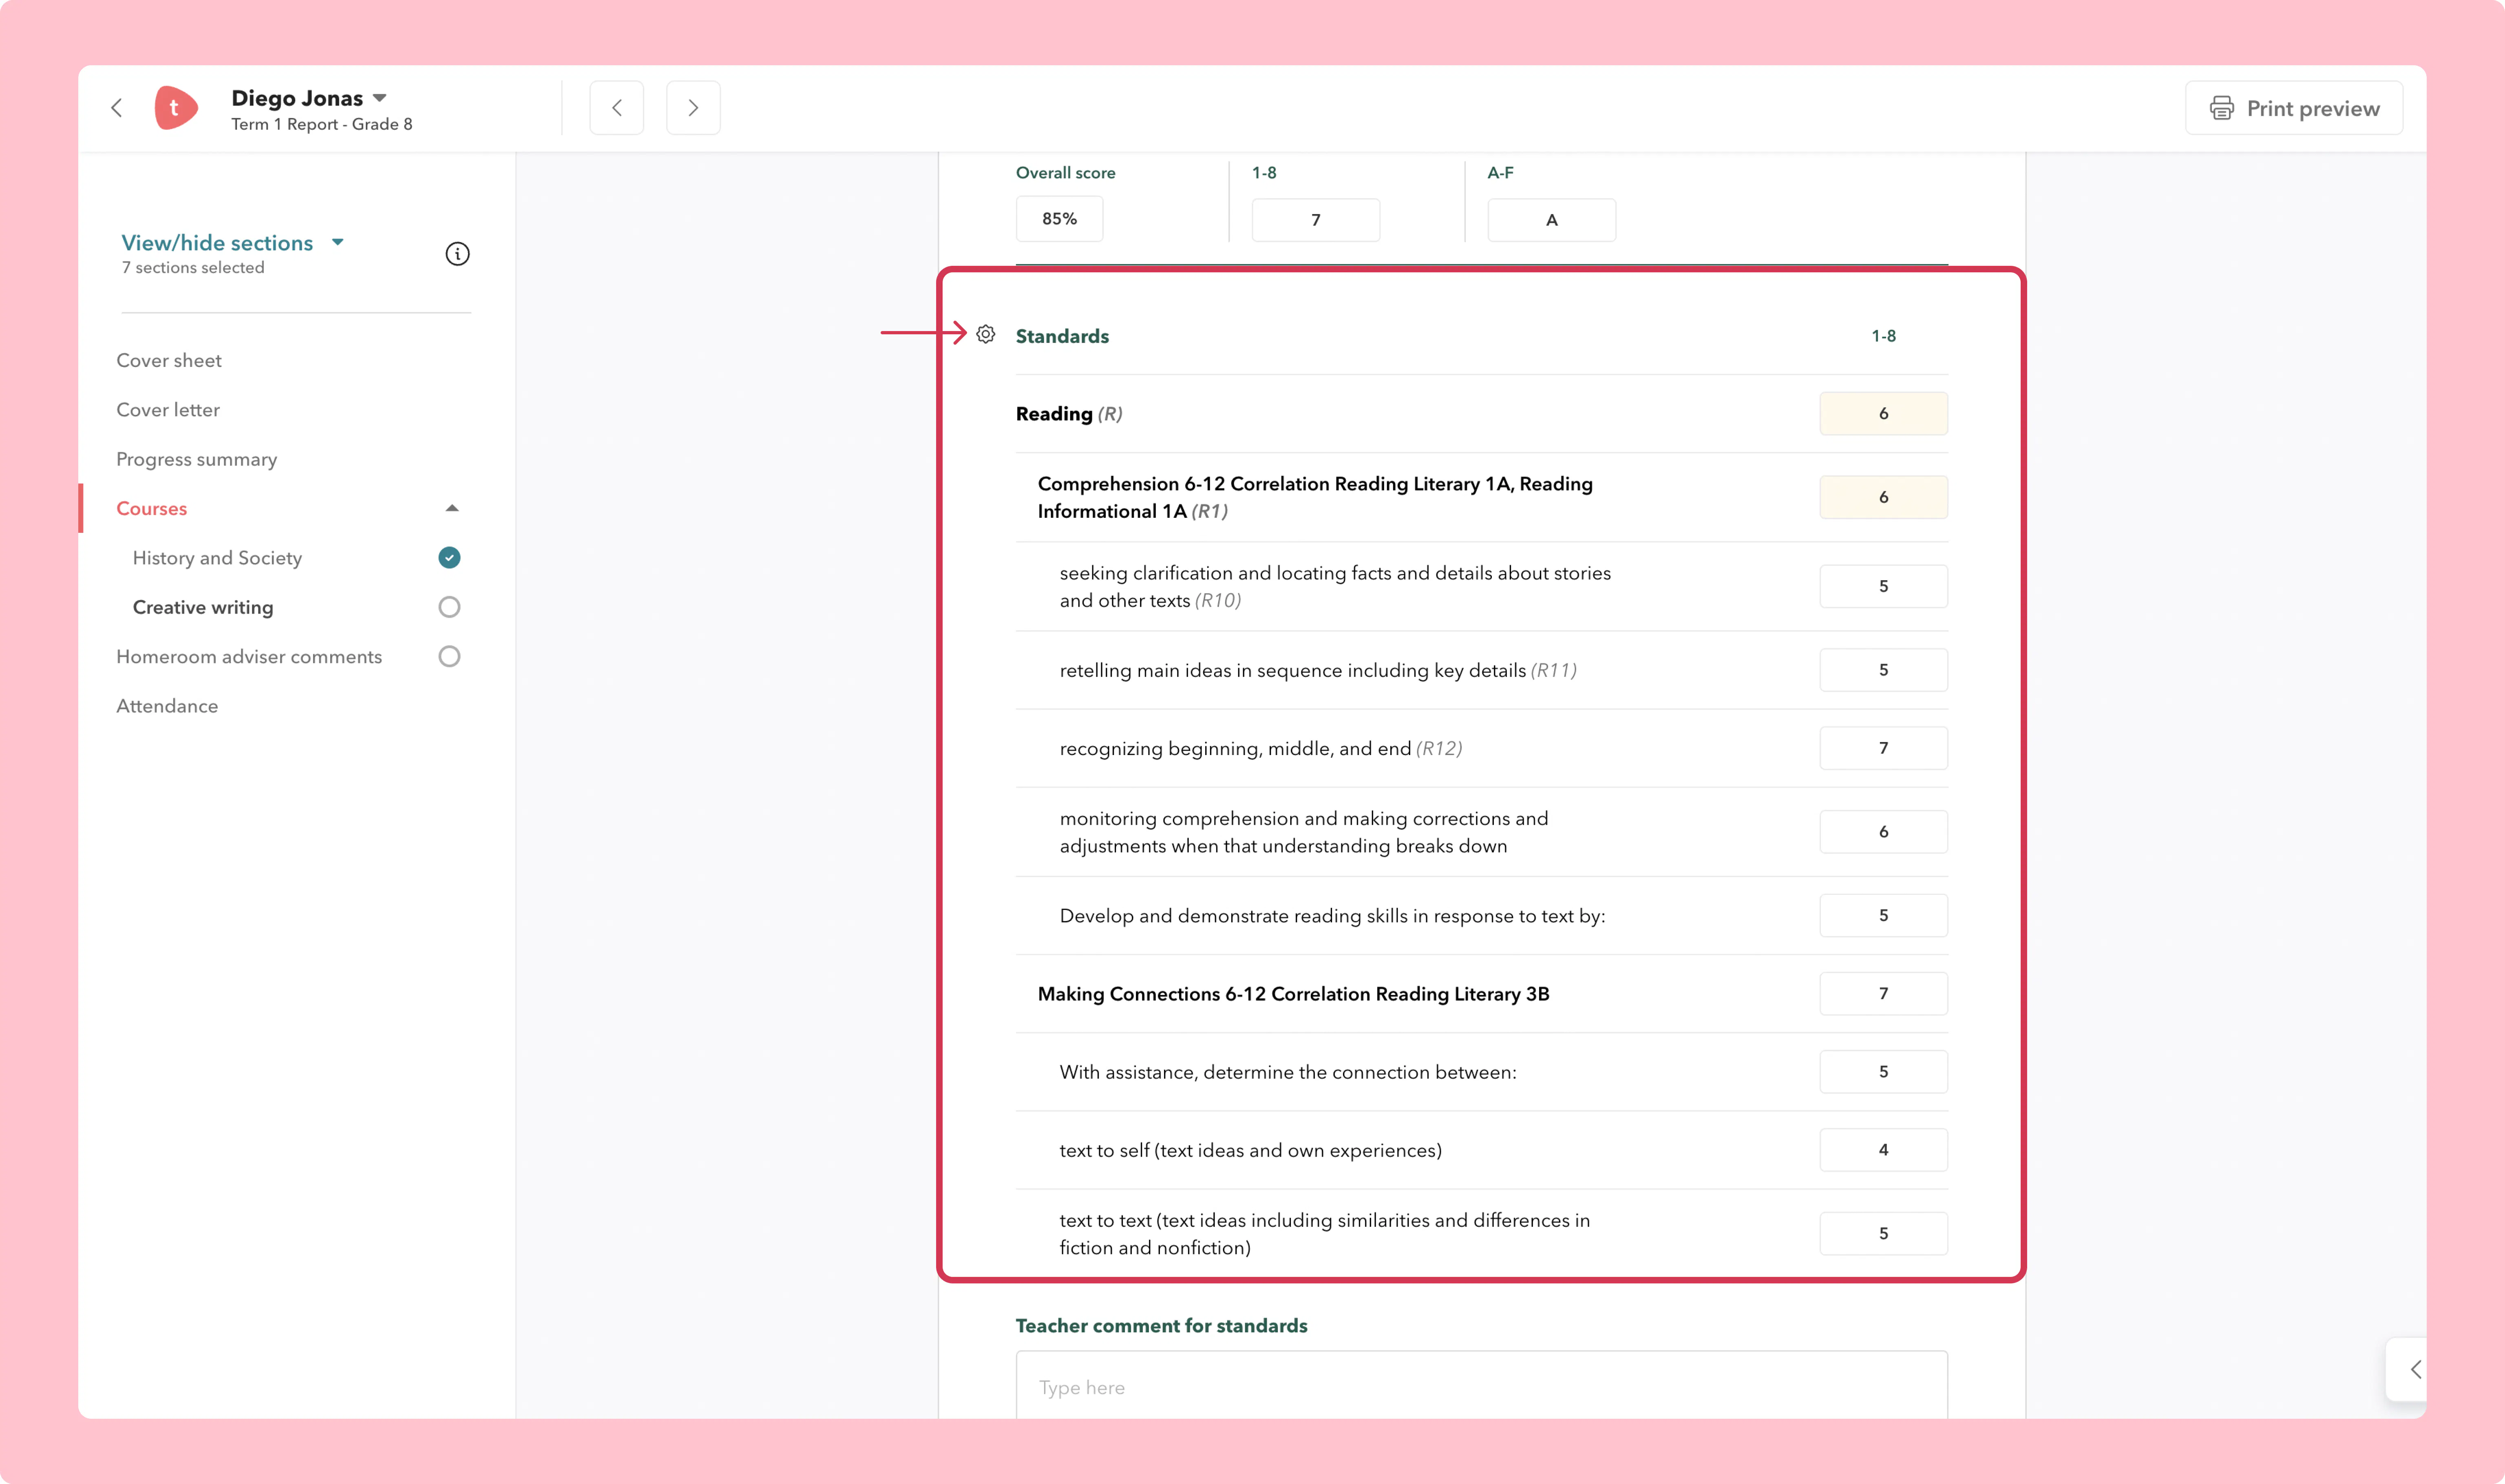This screenshot has width=2505, height=1484.
Task: Click the back arrow in the header
Action: (117, 108)
